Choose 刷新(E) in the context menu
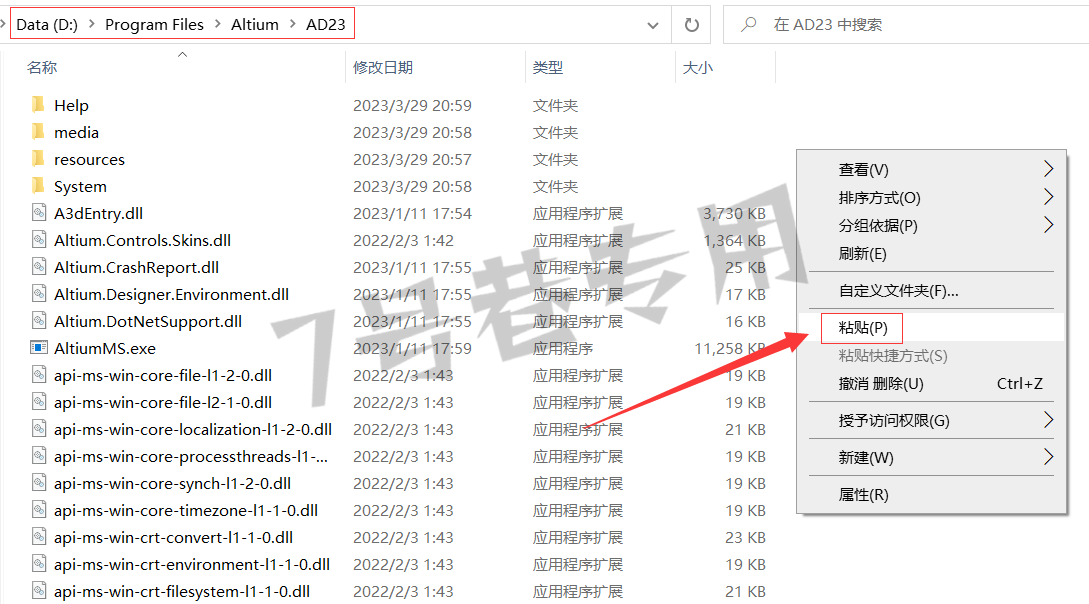The height and width of the screenshot is (604, 1089). (x=931, y=253)
